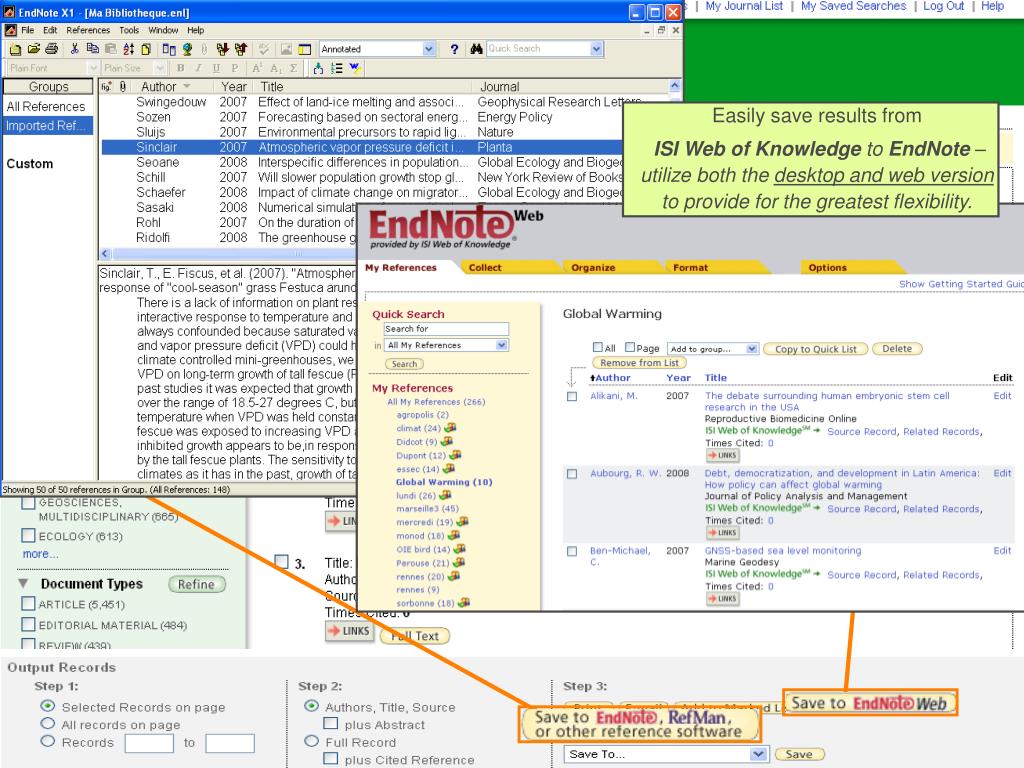Select 'All records on page' radio button
The height and width of the screenshot is (768, 1024).
pyautogui.click(x=46, y=725)
